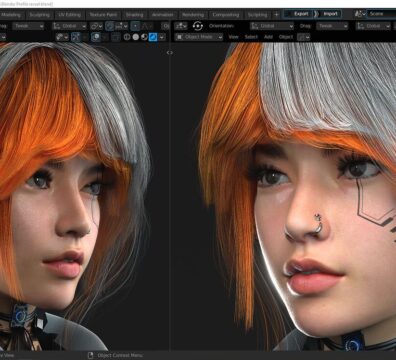Open the Drag Tweak dropdown in right header
This screenshot has height=360, width=396.
click(332, 26)
